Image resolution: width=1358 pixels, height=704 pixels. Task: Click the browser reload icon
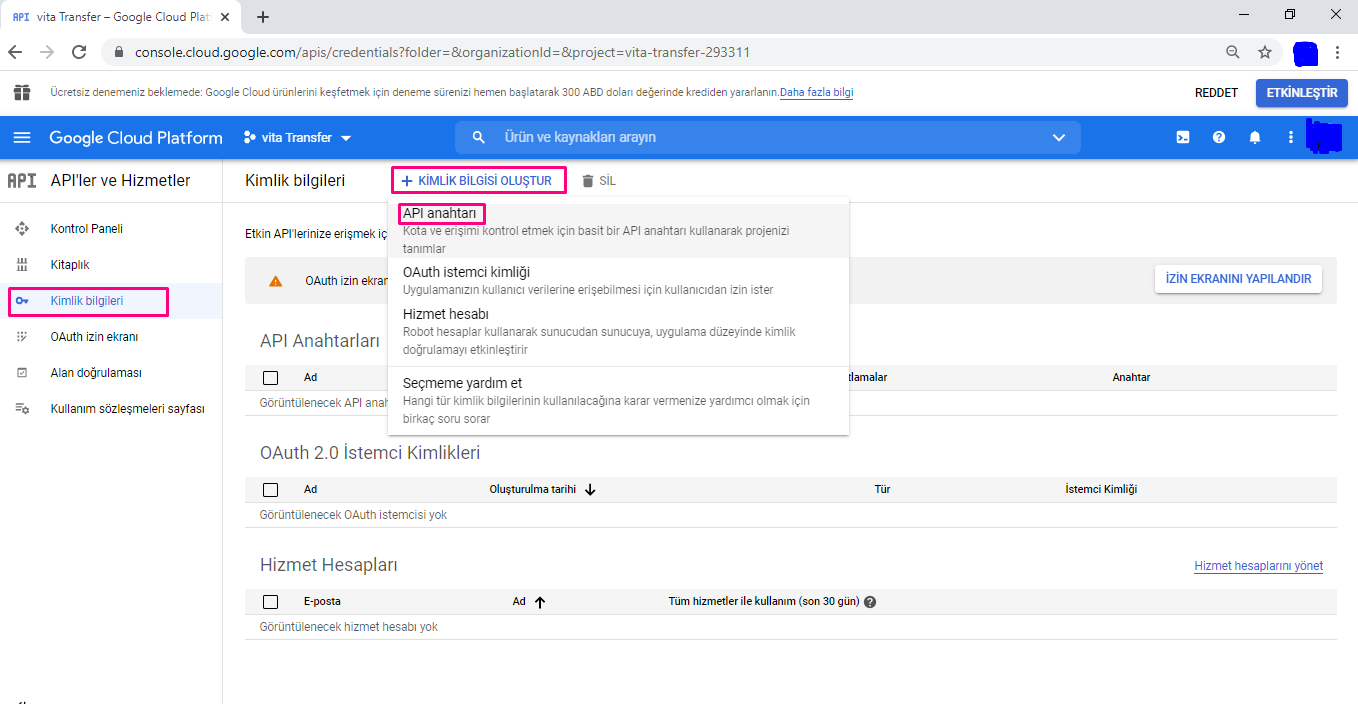(x=79, y=52)
